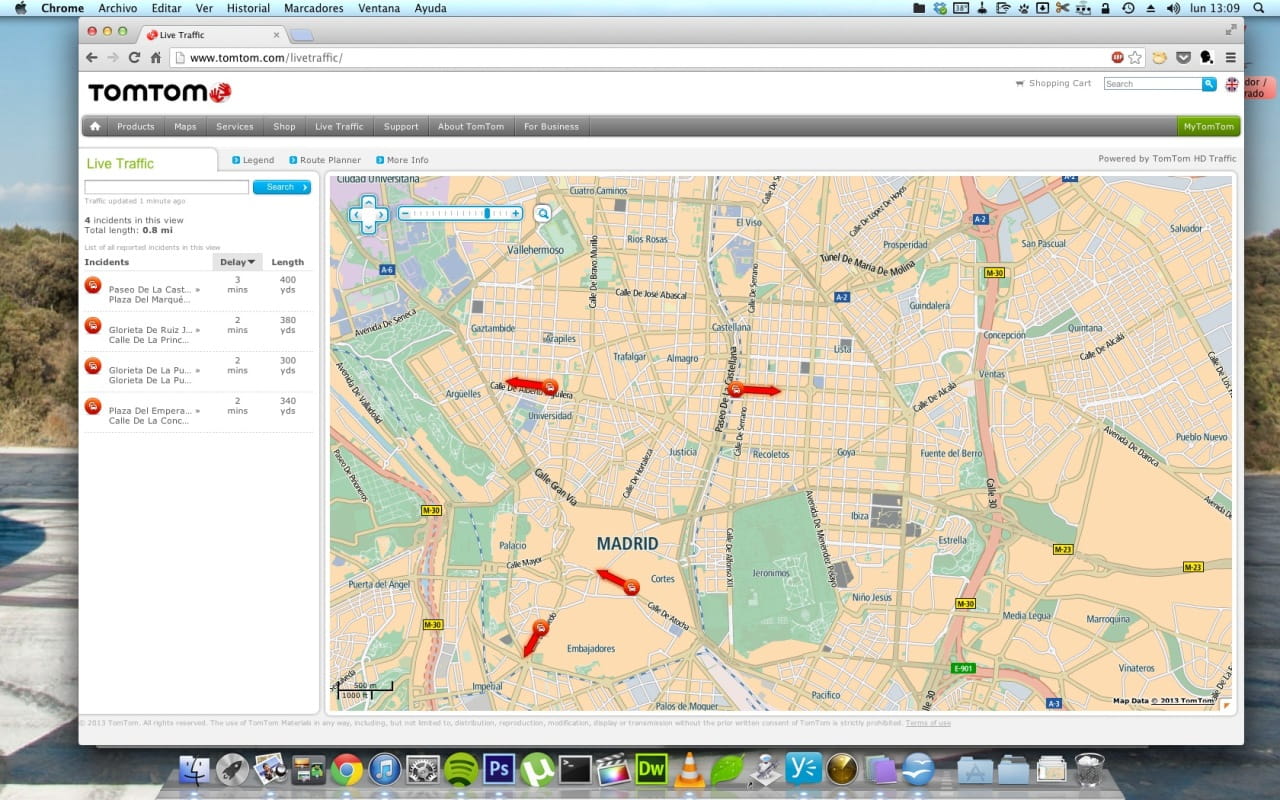Open the Maps menu in the navigation bar

click(185, 126)
